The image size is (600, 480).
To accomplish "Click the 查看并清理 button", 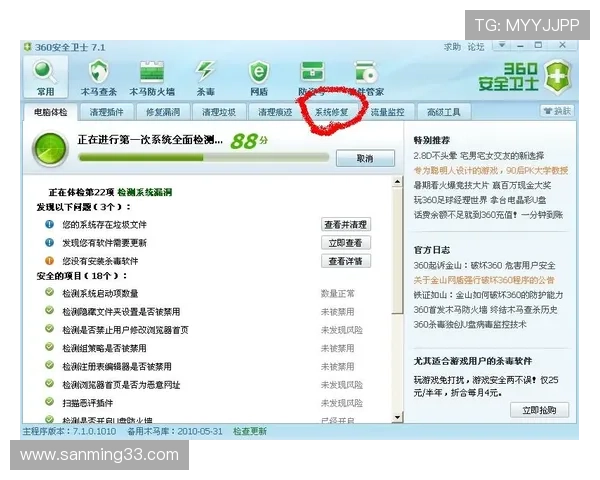I will (x=346, y=225).
